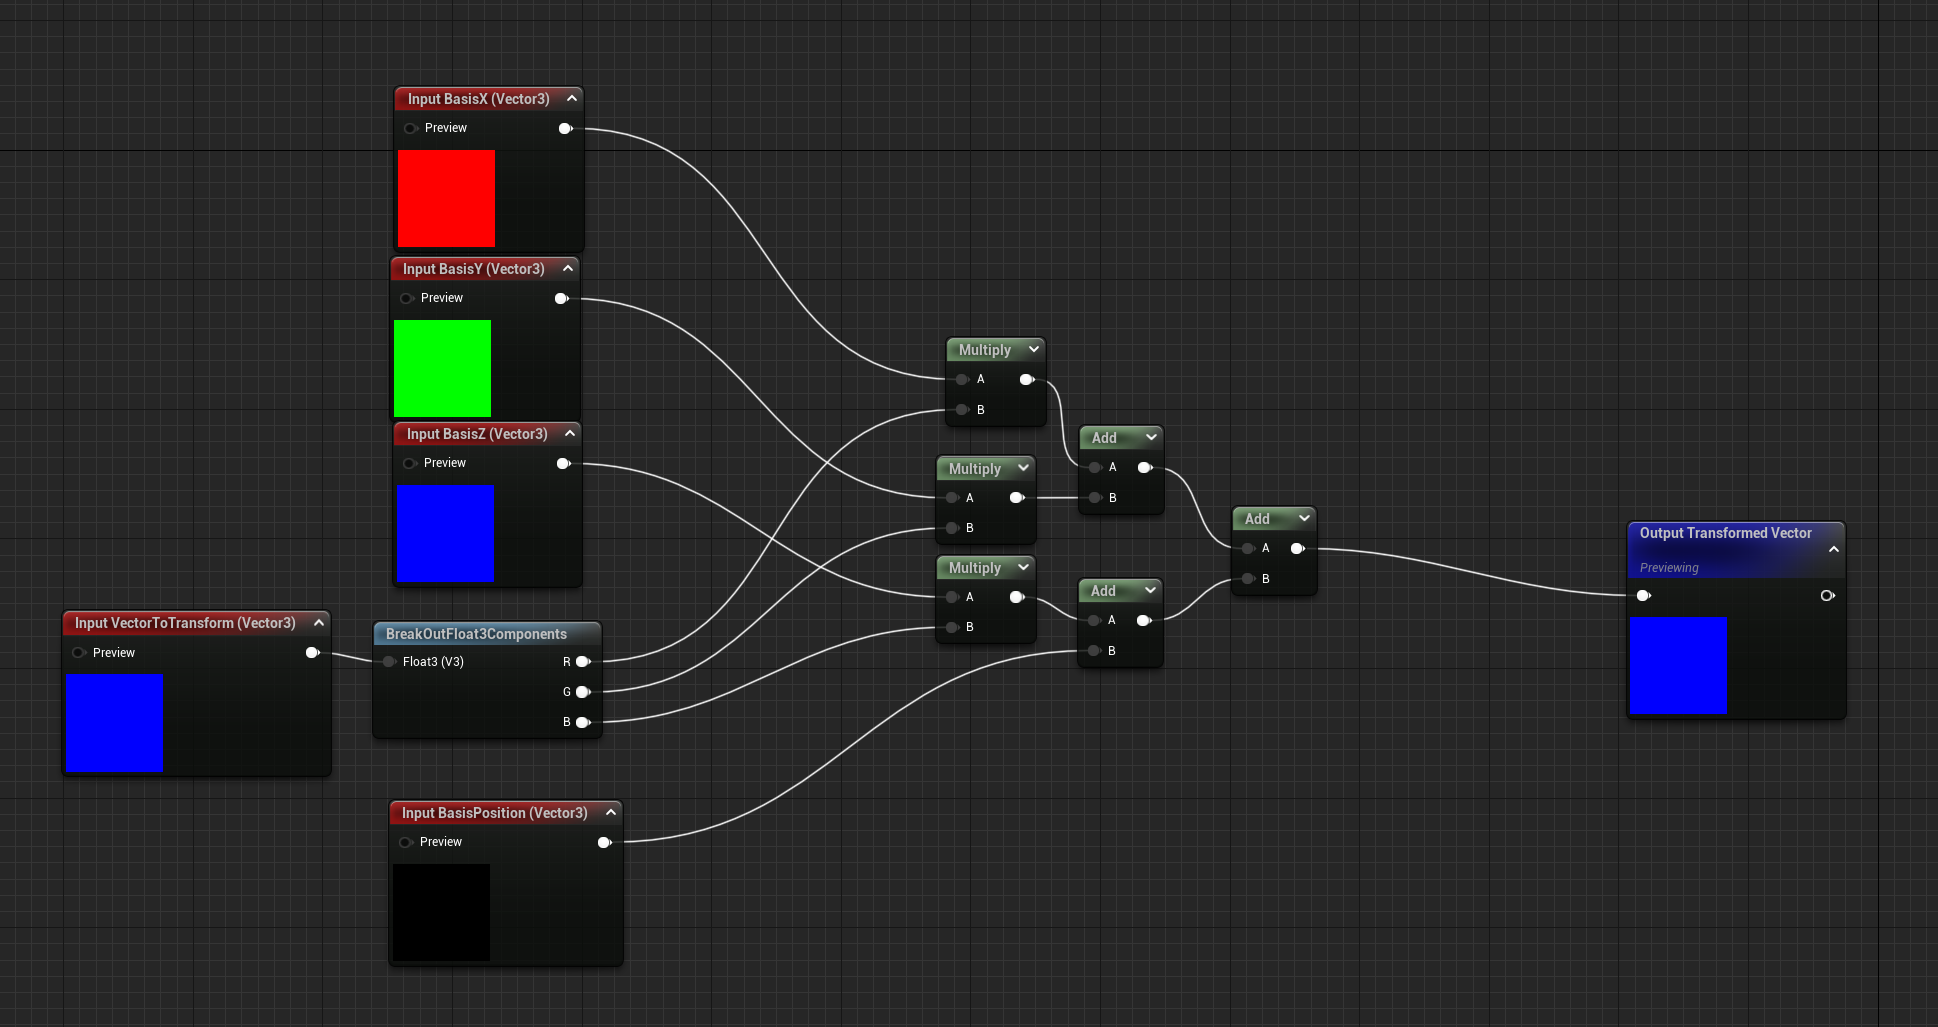The width and height of the screenshot is (1938, 1027).
Task: Collapse Output Transformed Vector using header chevron
Action: tap(1834, 548)
